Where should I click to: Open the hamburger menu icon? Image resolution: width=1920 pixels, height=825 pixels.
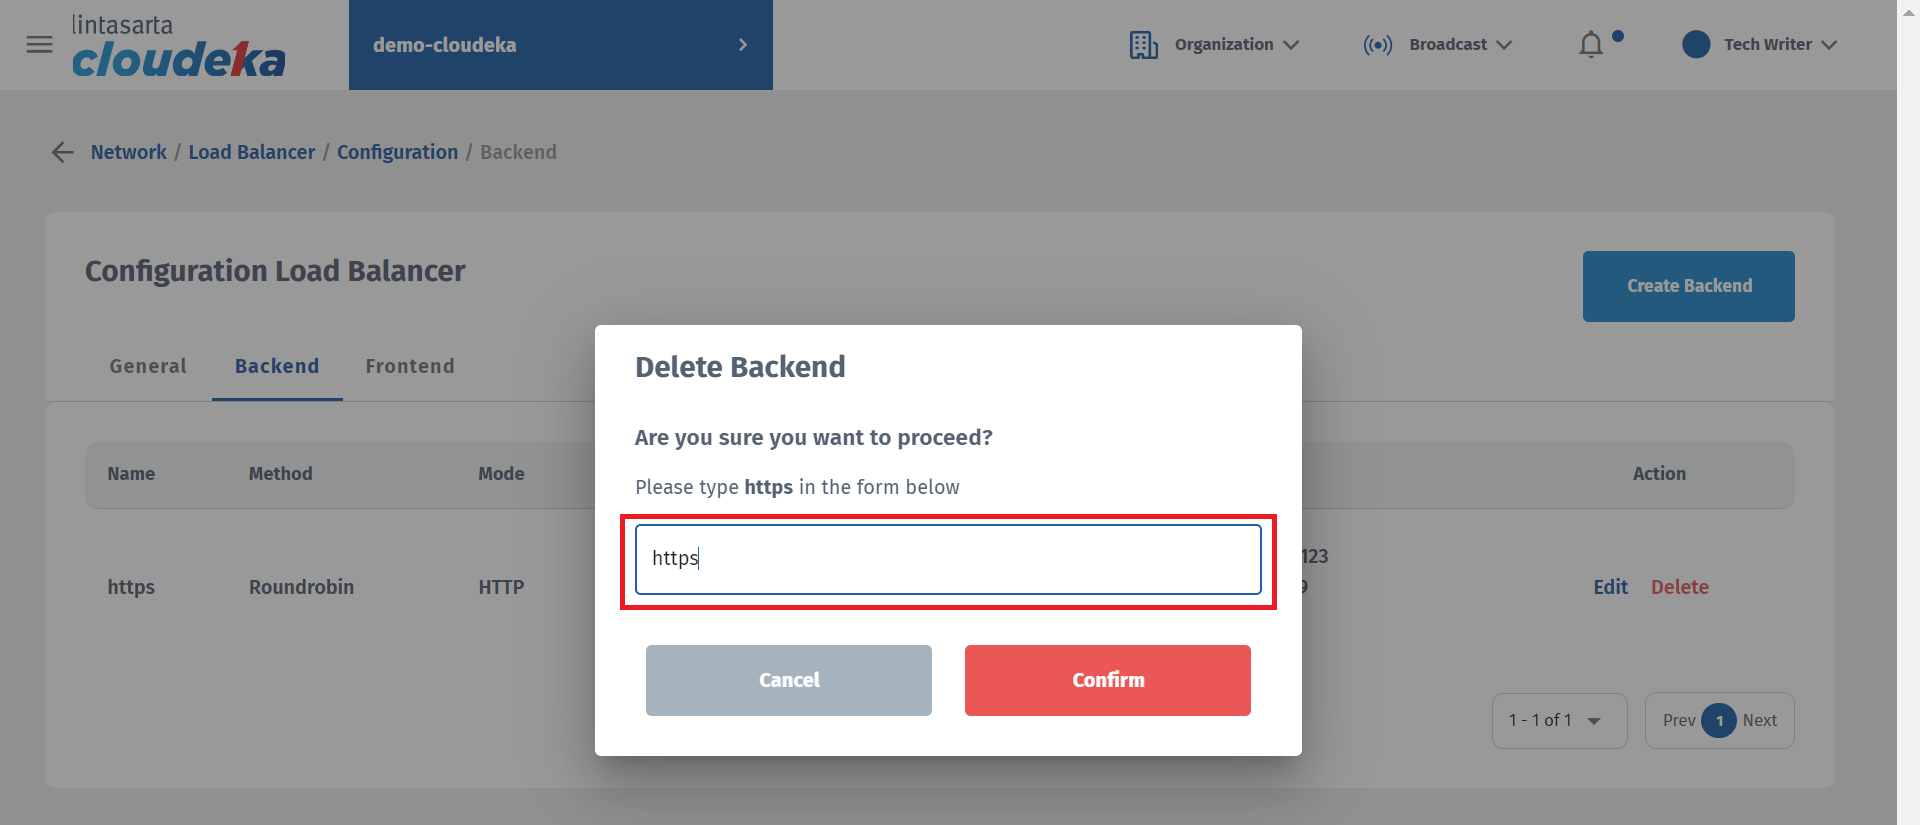pos(40,45)
